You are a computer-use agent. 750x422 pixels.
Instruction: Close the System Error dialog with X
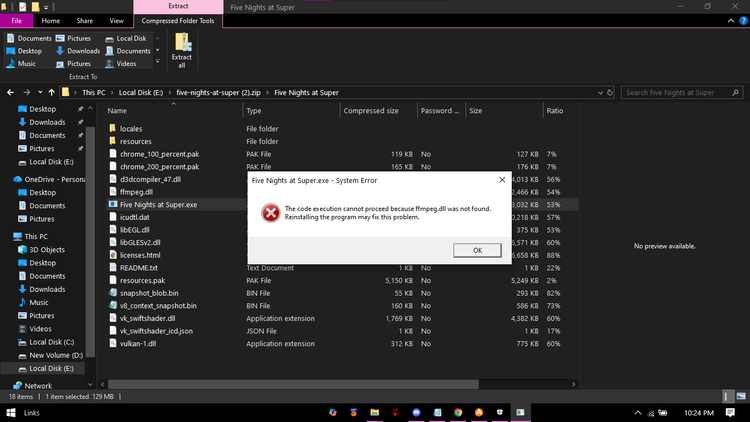click(x=502, y=180)
